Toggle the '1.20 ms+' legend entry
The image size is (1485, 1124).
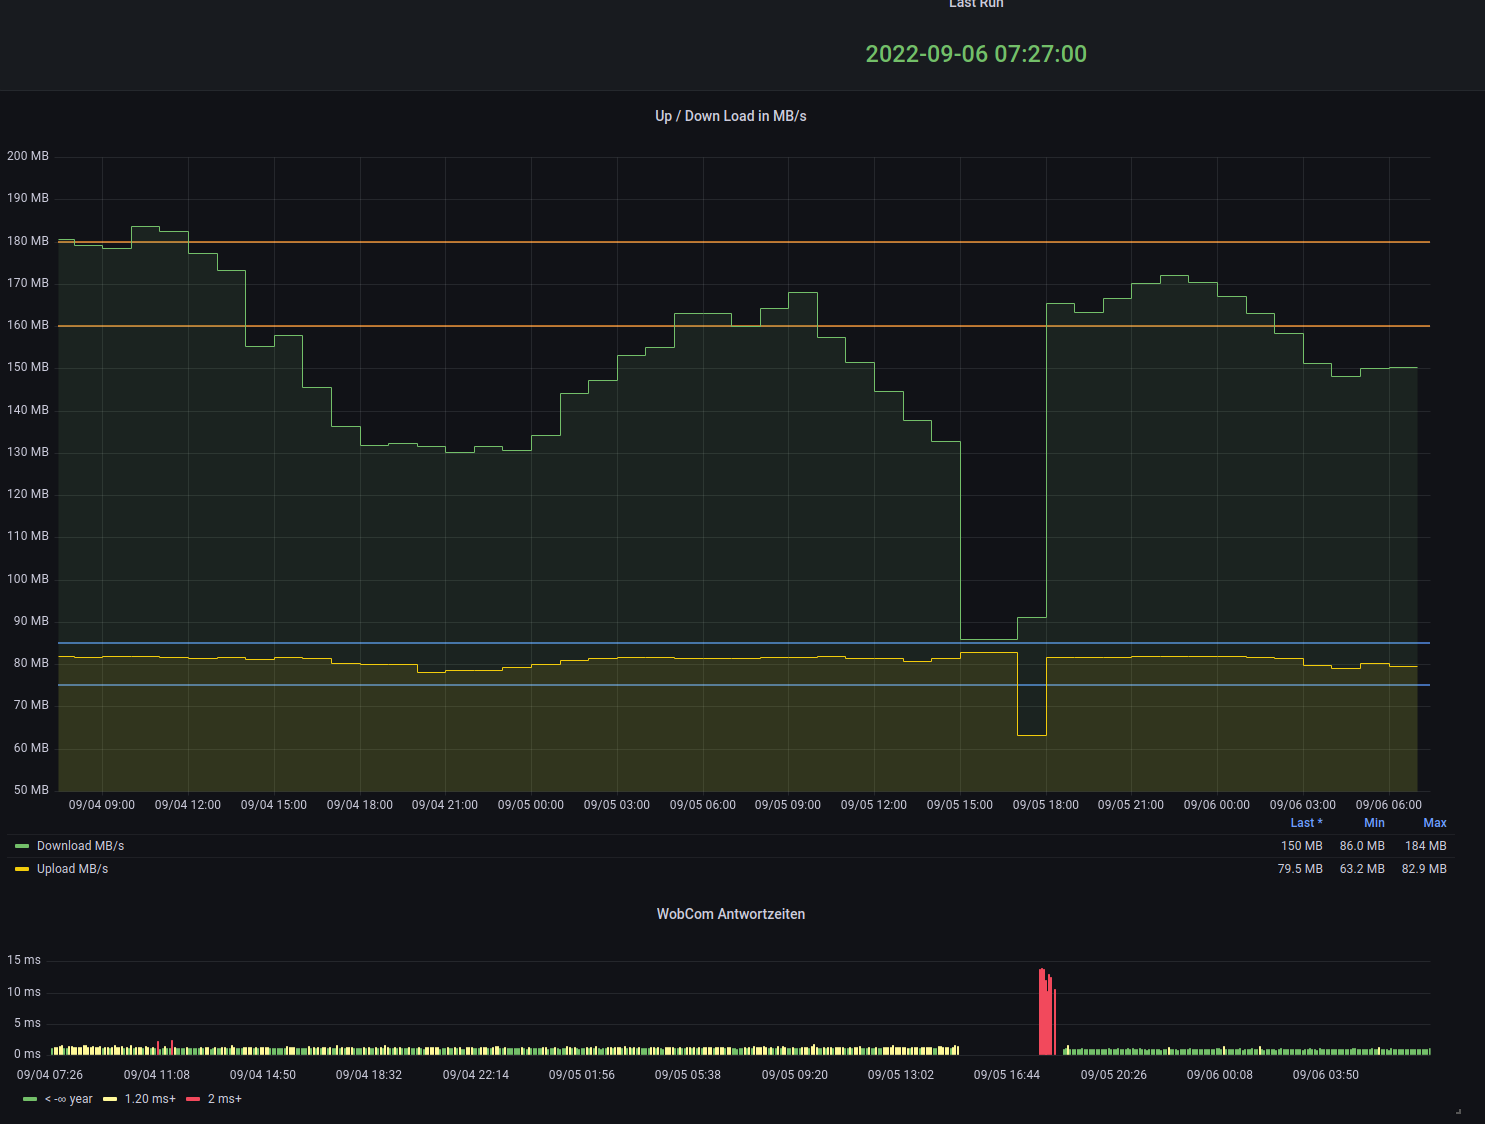coord(150,1099)
